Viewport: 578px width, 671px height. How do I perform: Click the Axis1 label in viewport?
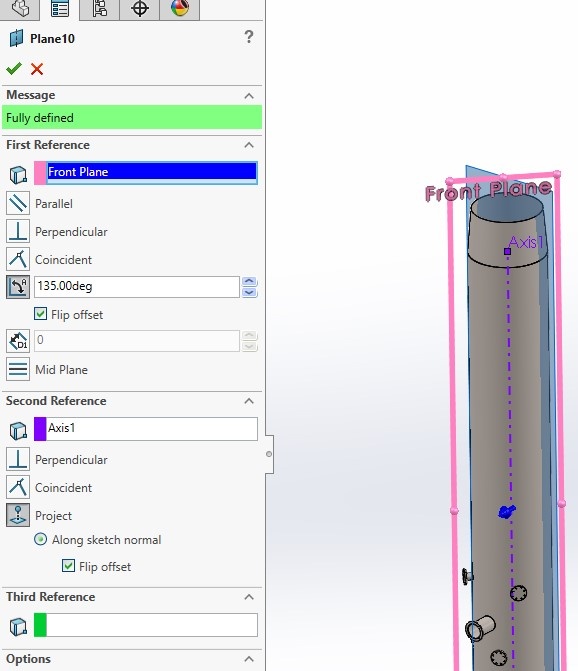click(526, 242)
